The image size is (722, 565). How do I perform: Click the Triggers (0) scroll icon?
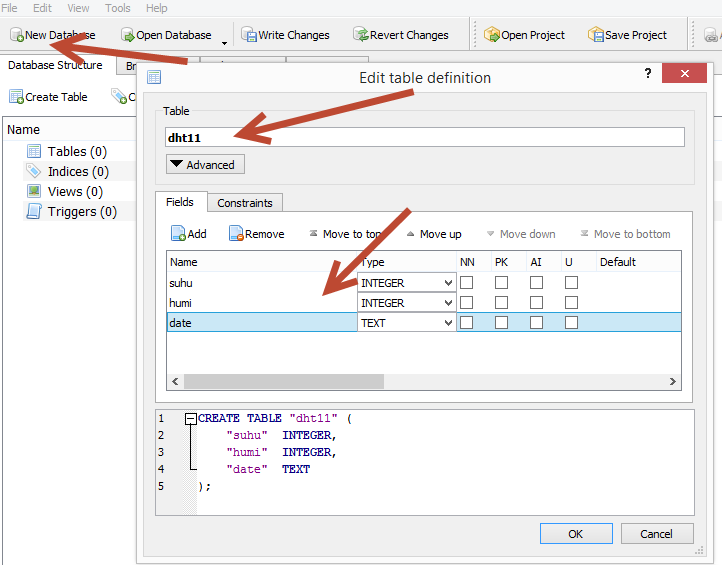point(34,211)
